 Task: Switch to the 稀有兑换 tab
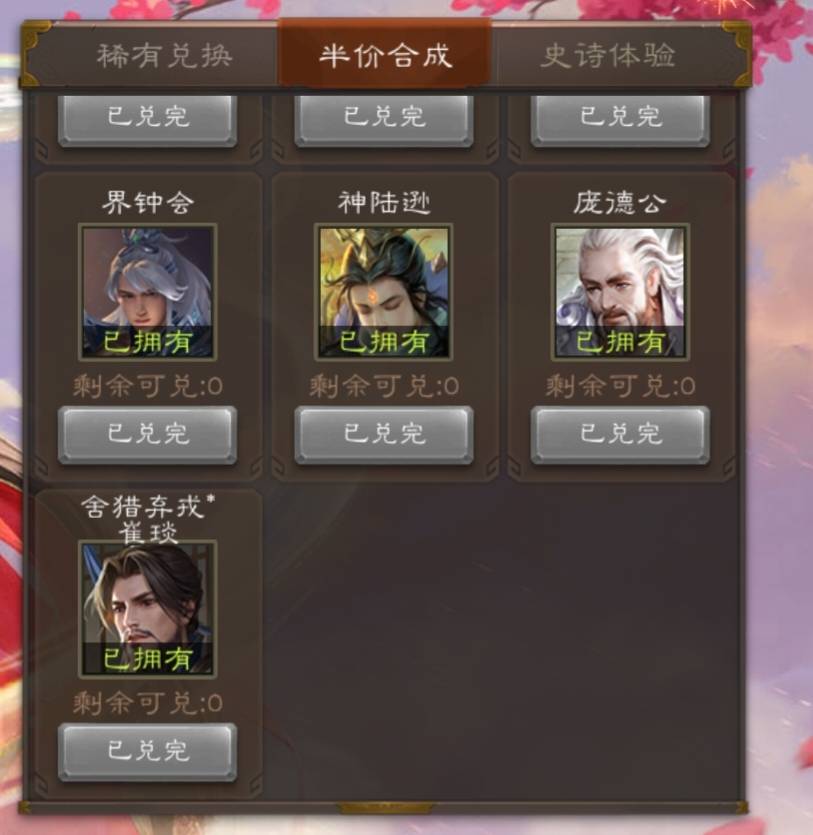tap(164, 55)
